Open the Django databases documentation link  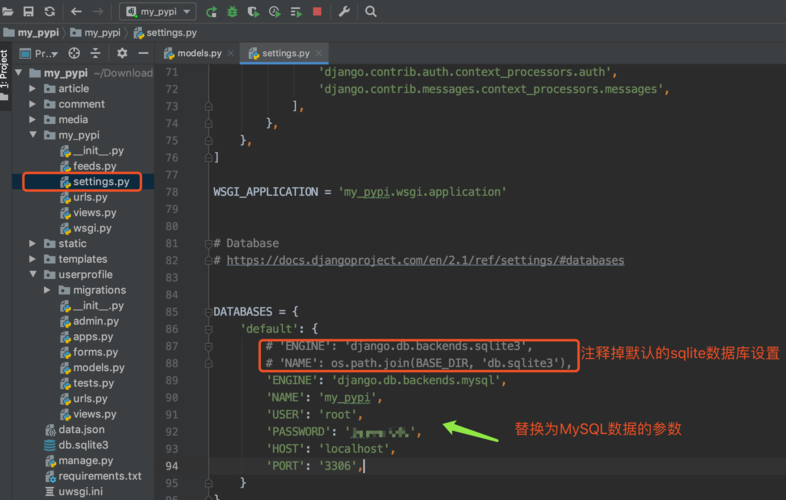(x=425, y=260)
